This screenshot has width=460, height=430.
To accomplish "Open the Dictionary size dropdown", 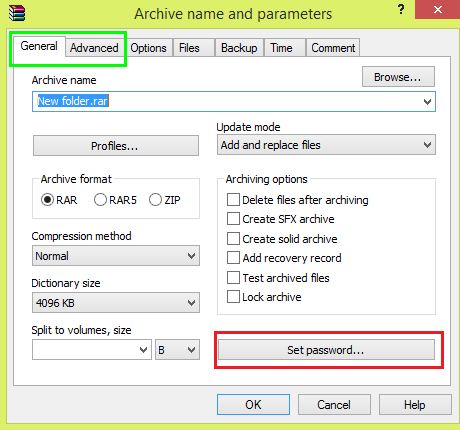I will point(116,303).
